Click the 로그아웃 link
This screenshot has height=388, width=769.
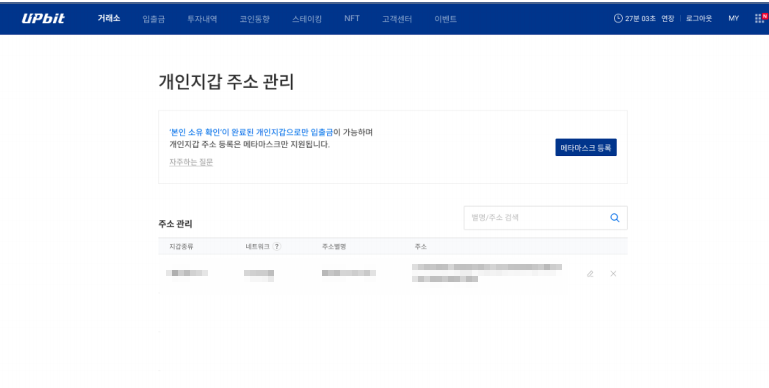point(699,19)
